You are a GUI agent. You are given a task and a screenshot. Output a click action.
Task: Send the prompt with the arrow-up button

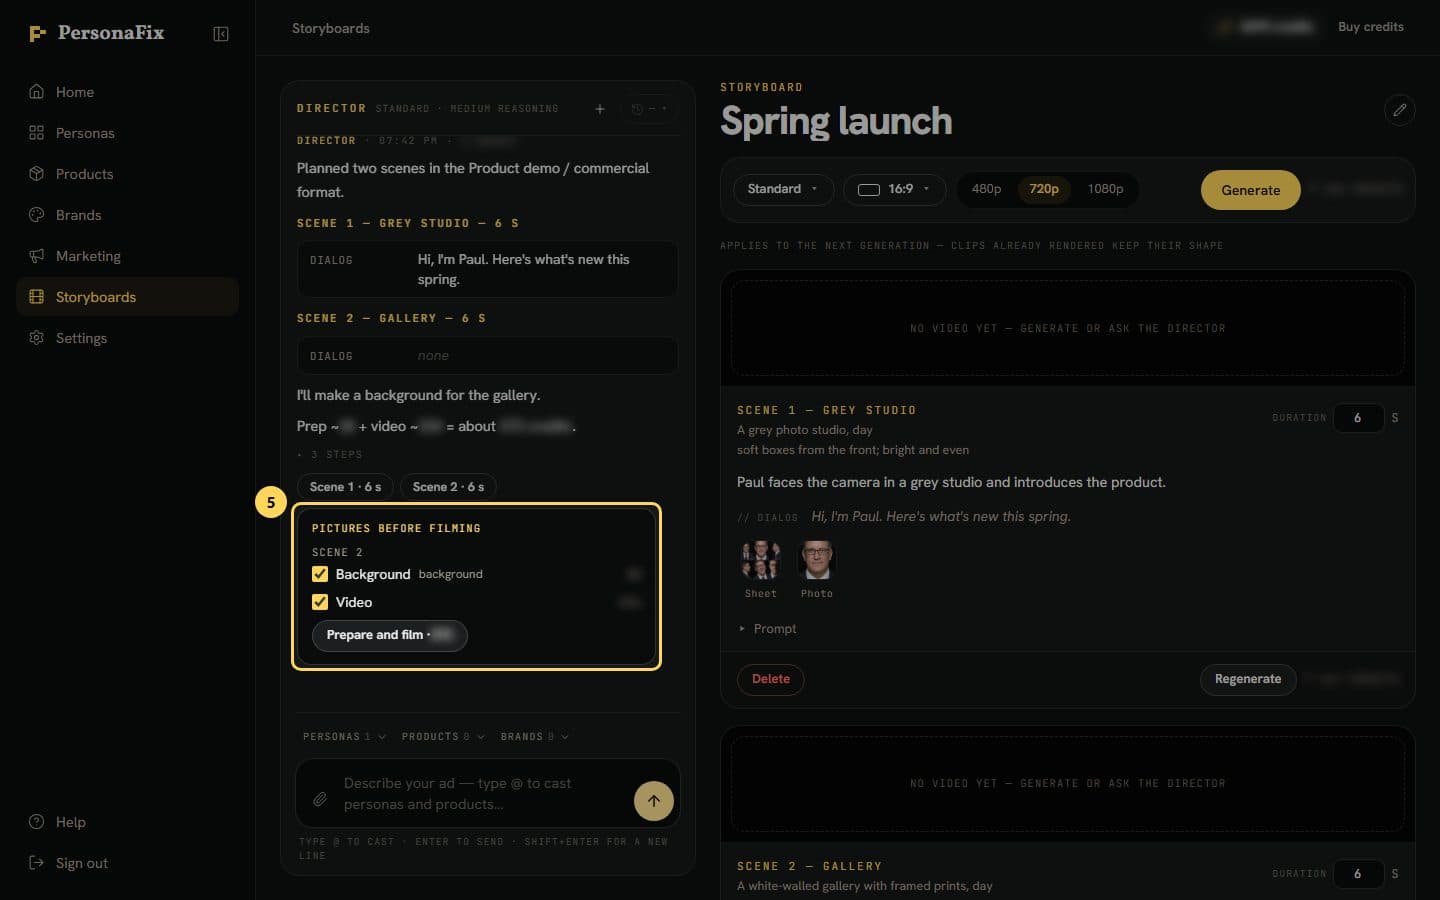pyautogui.click(x=654, y=801)
